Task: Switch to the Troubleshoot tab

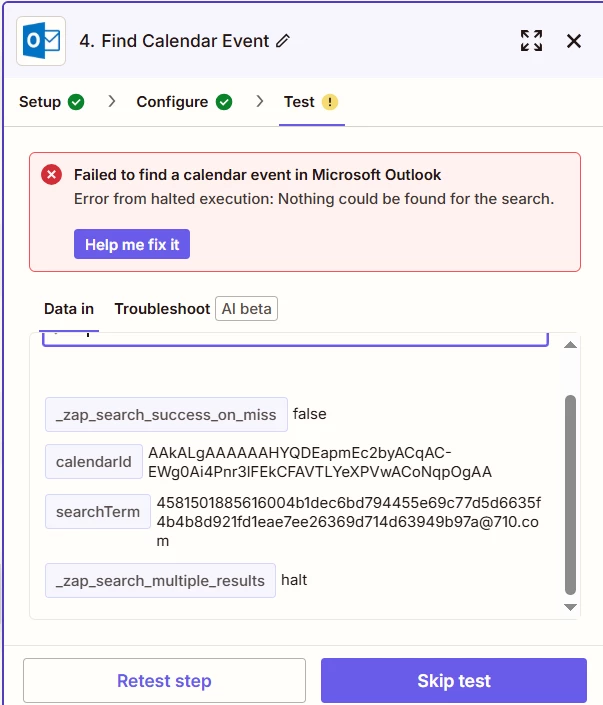Action: point(162,309)
